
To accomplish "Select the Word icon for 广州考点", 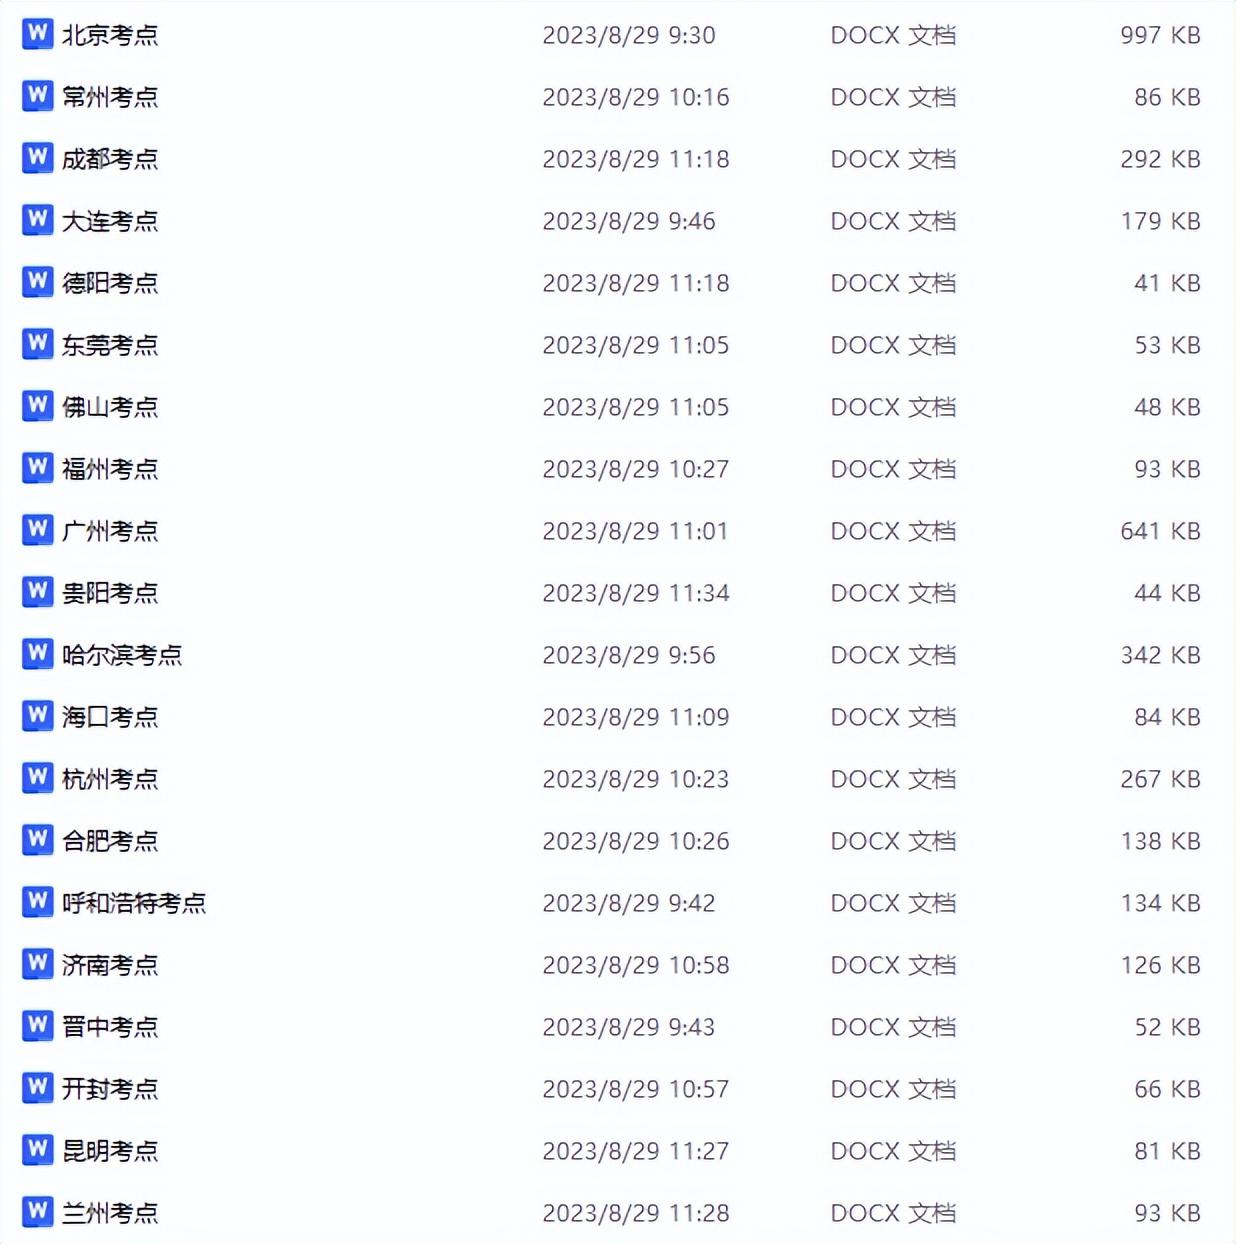I will [x=37, y=530].
